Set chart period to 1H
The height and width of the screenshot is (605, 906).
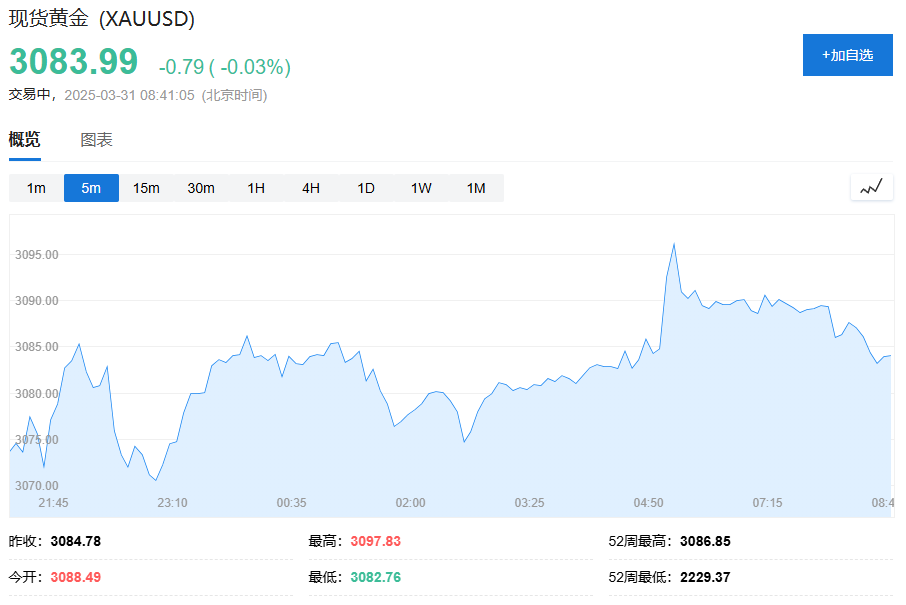[x=256, y=188]
